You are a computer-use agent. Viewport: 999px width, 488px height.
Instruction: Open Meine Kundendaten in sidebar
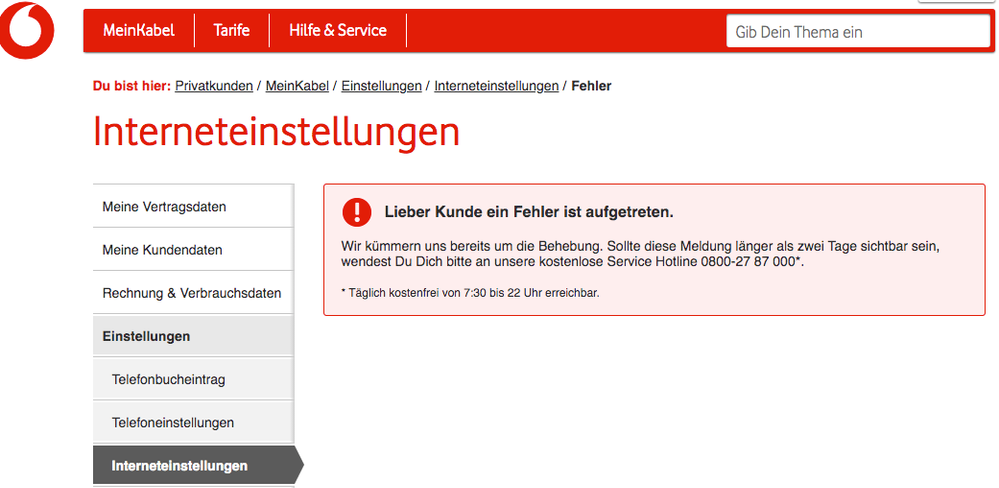193,250
